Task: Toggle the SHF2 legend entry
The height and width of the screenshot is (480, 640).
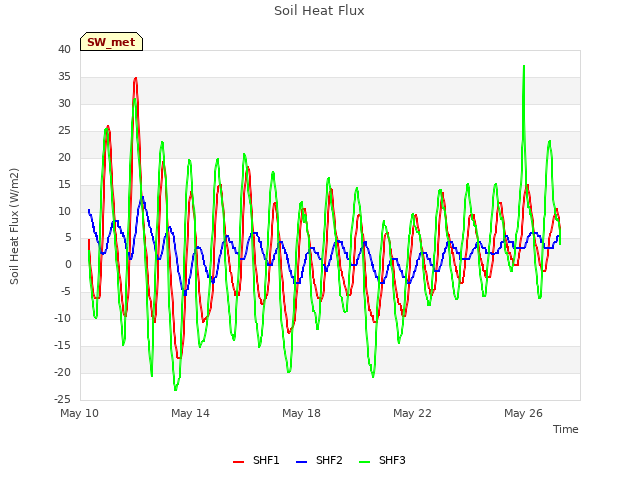Action: tap(319, 460)
